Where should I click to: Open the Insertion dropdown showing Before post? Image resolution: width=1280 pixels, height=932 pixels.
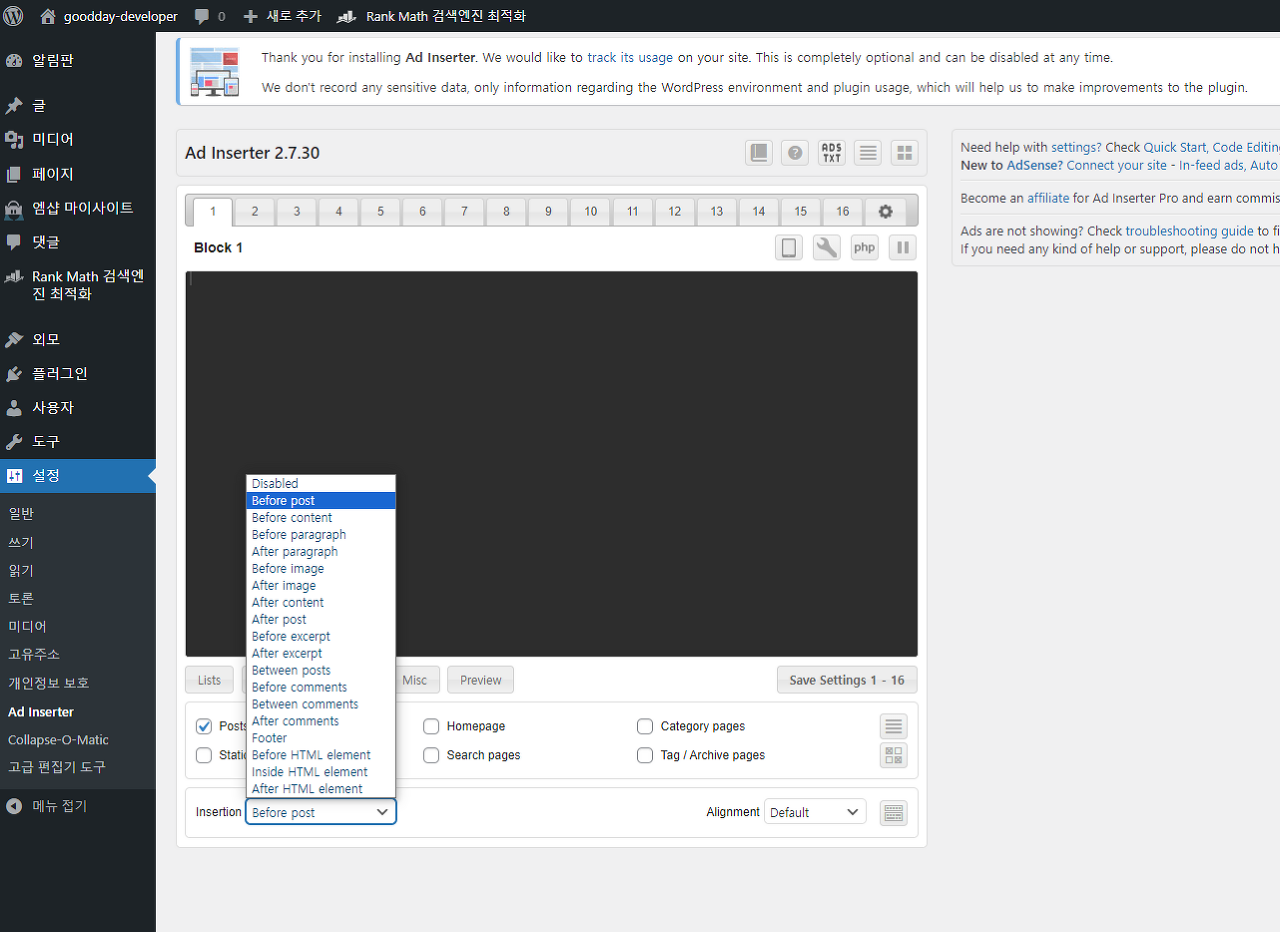pyautogui.click(x=321, y=812)
